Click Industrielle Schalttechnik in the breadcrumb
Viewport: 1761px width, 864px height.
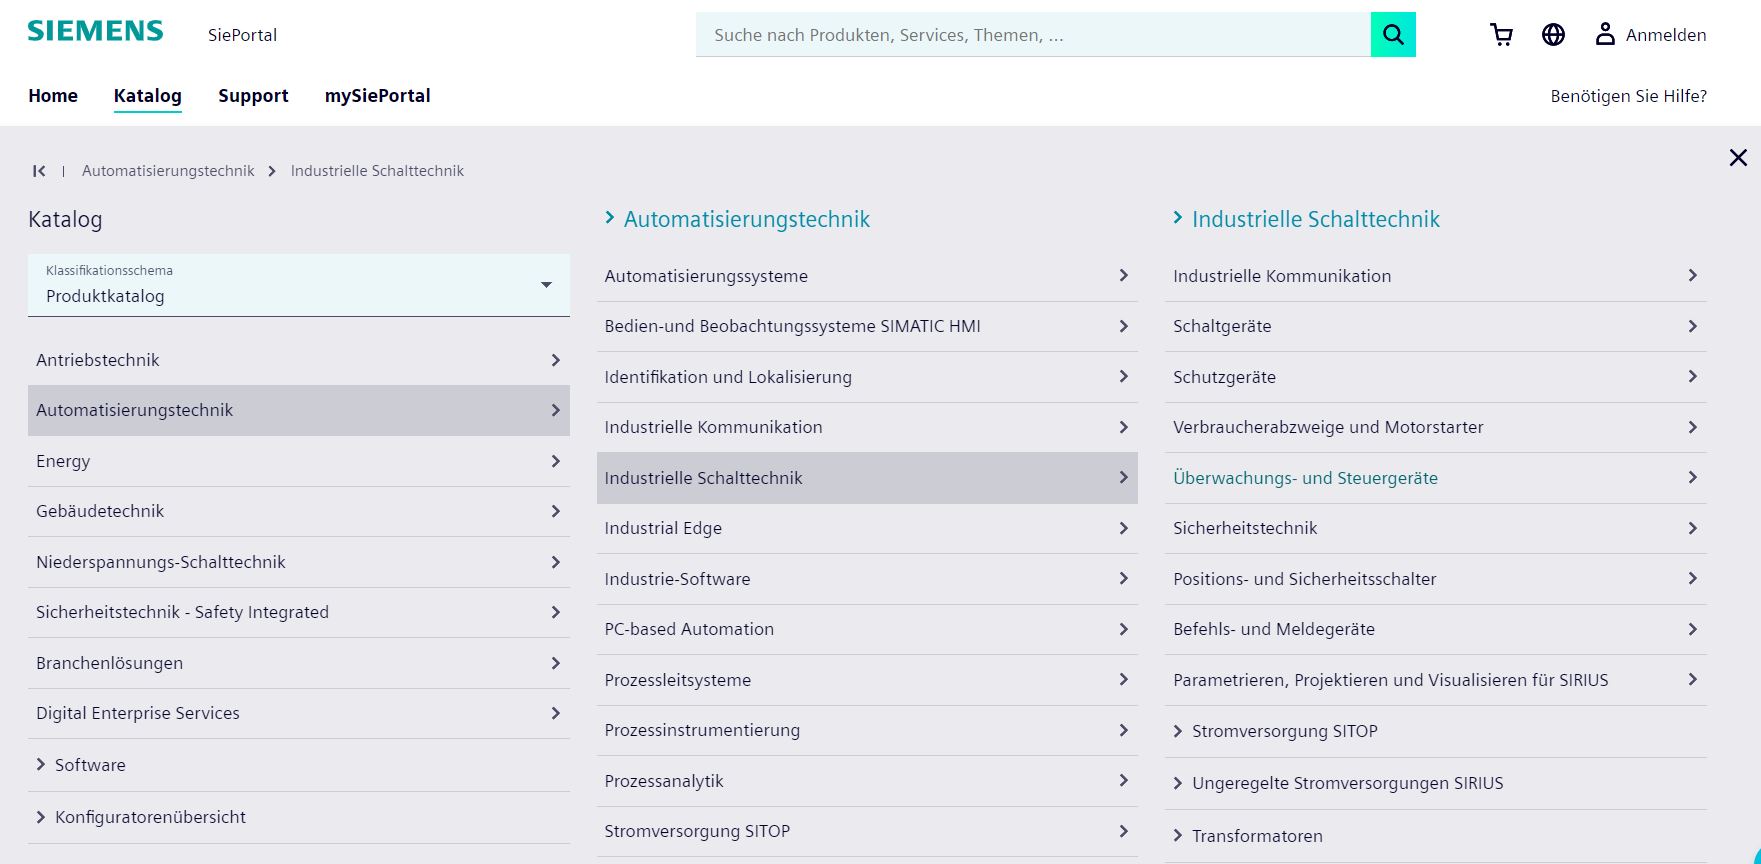tap(377, 171)
